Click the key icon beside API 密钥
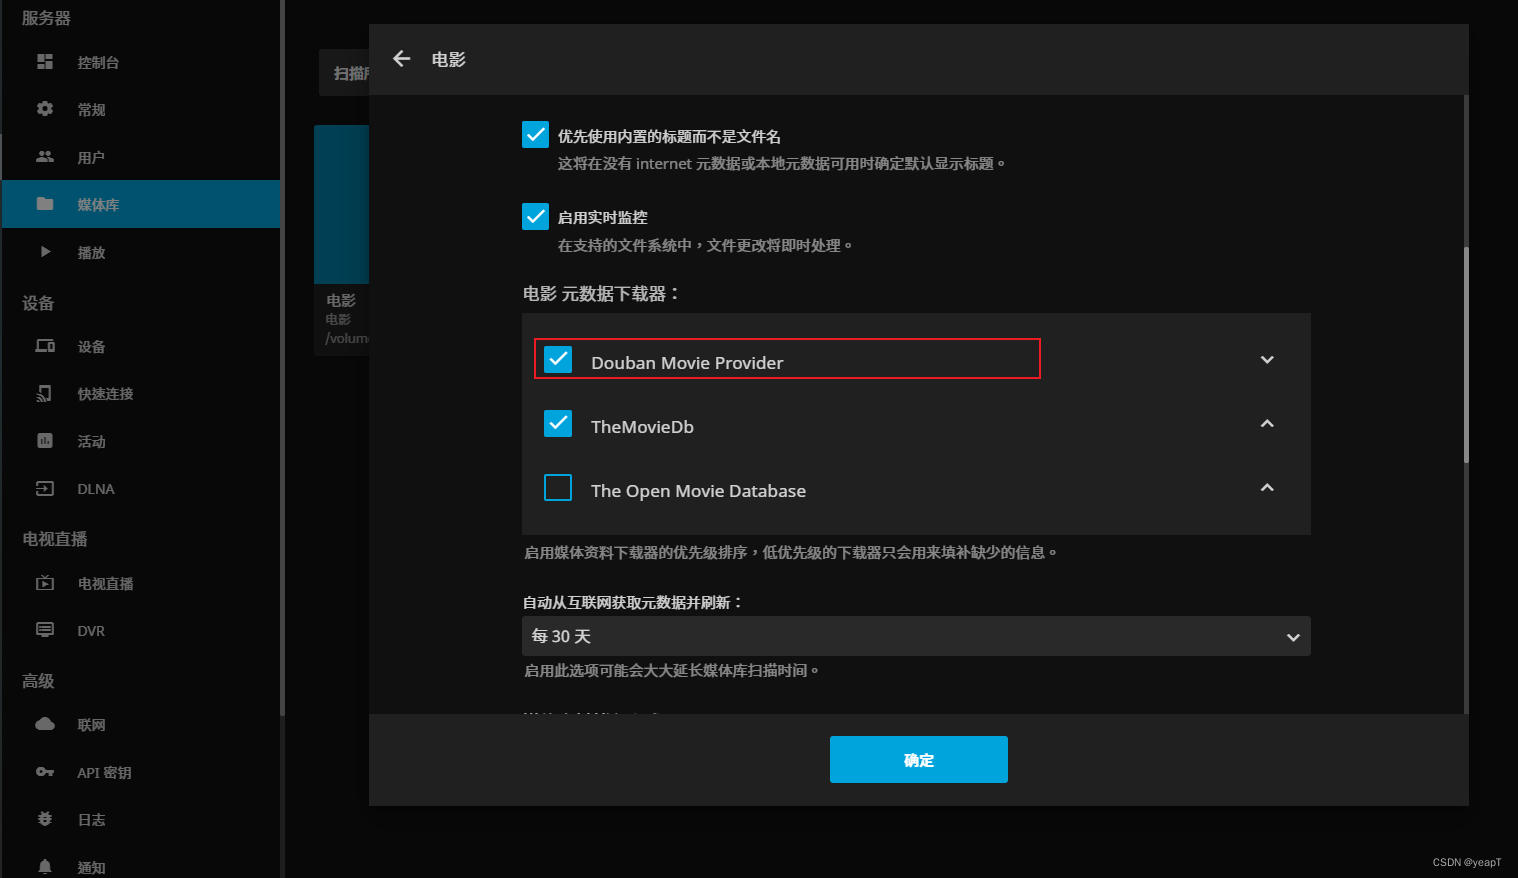The image size is (1518, 878). point(45,772)
